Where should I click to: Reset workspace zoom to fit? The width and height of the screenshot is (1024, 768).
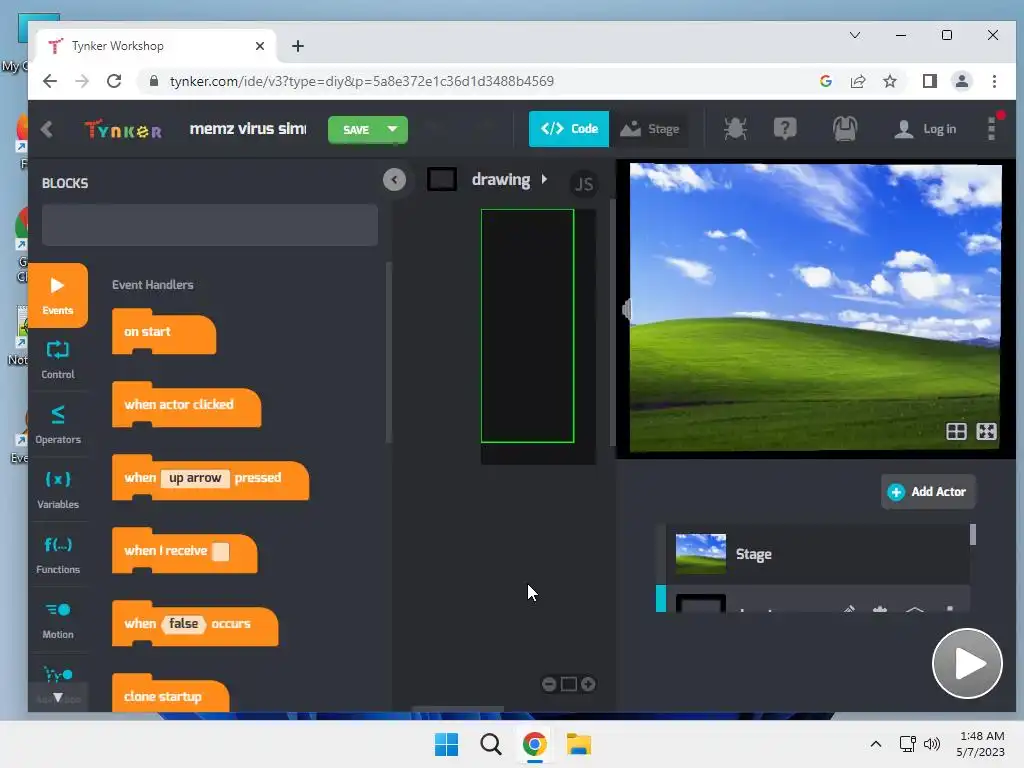tap(569, 684)
